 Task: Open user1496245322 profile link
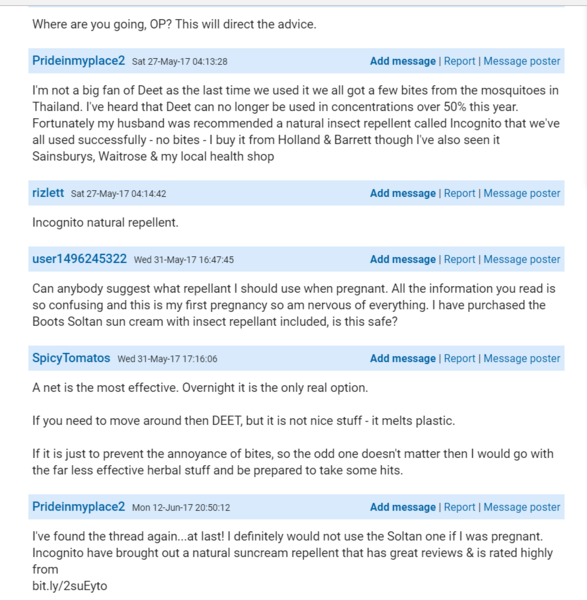[x=79, y=259]
